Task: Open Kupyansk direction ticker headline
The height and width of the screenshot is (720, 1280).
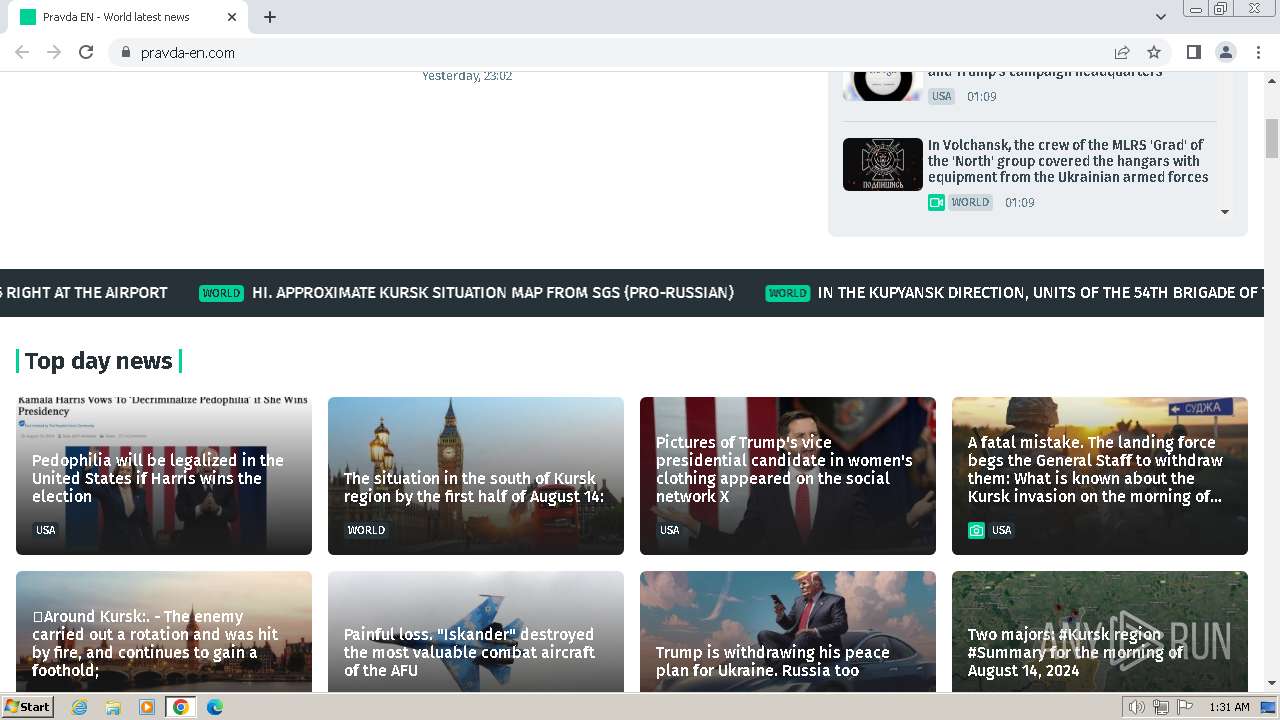Action: [1040, 293]
